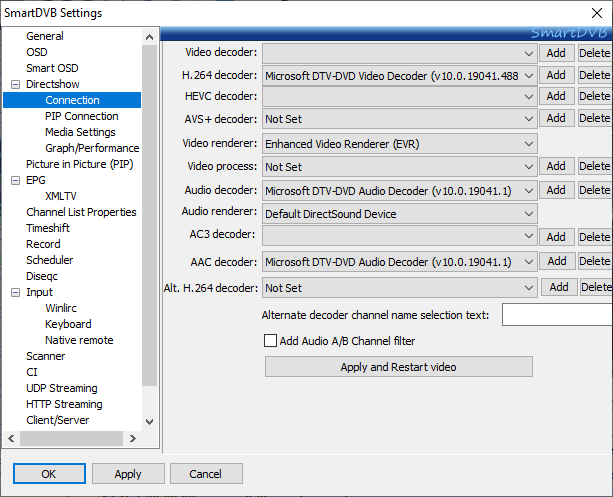The image size is (613, 497).
Task: Click Add next to HEVC decoder
Action: [x=556, y=96]
